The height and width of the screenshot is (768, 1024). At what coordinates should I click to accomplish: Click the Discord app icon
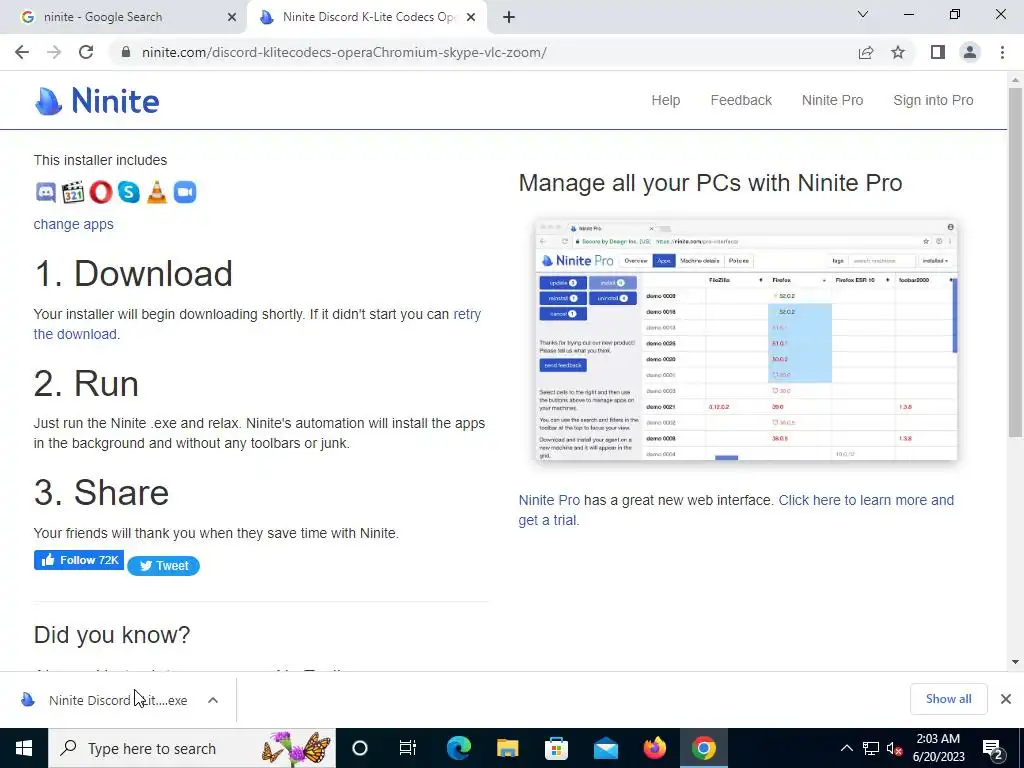(x=45, y=192)
